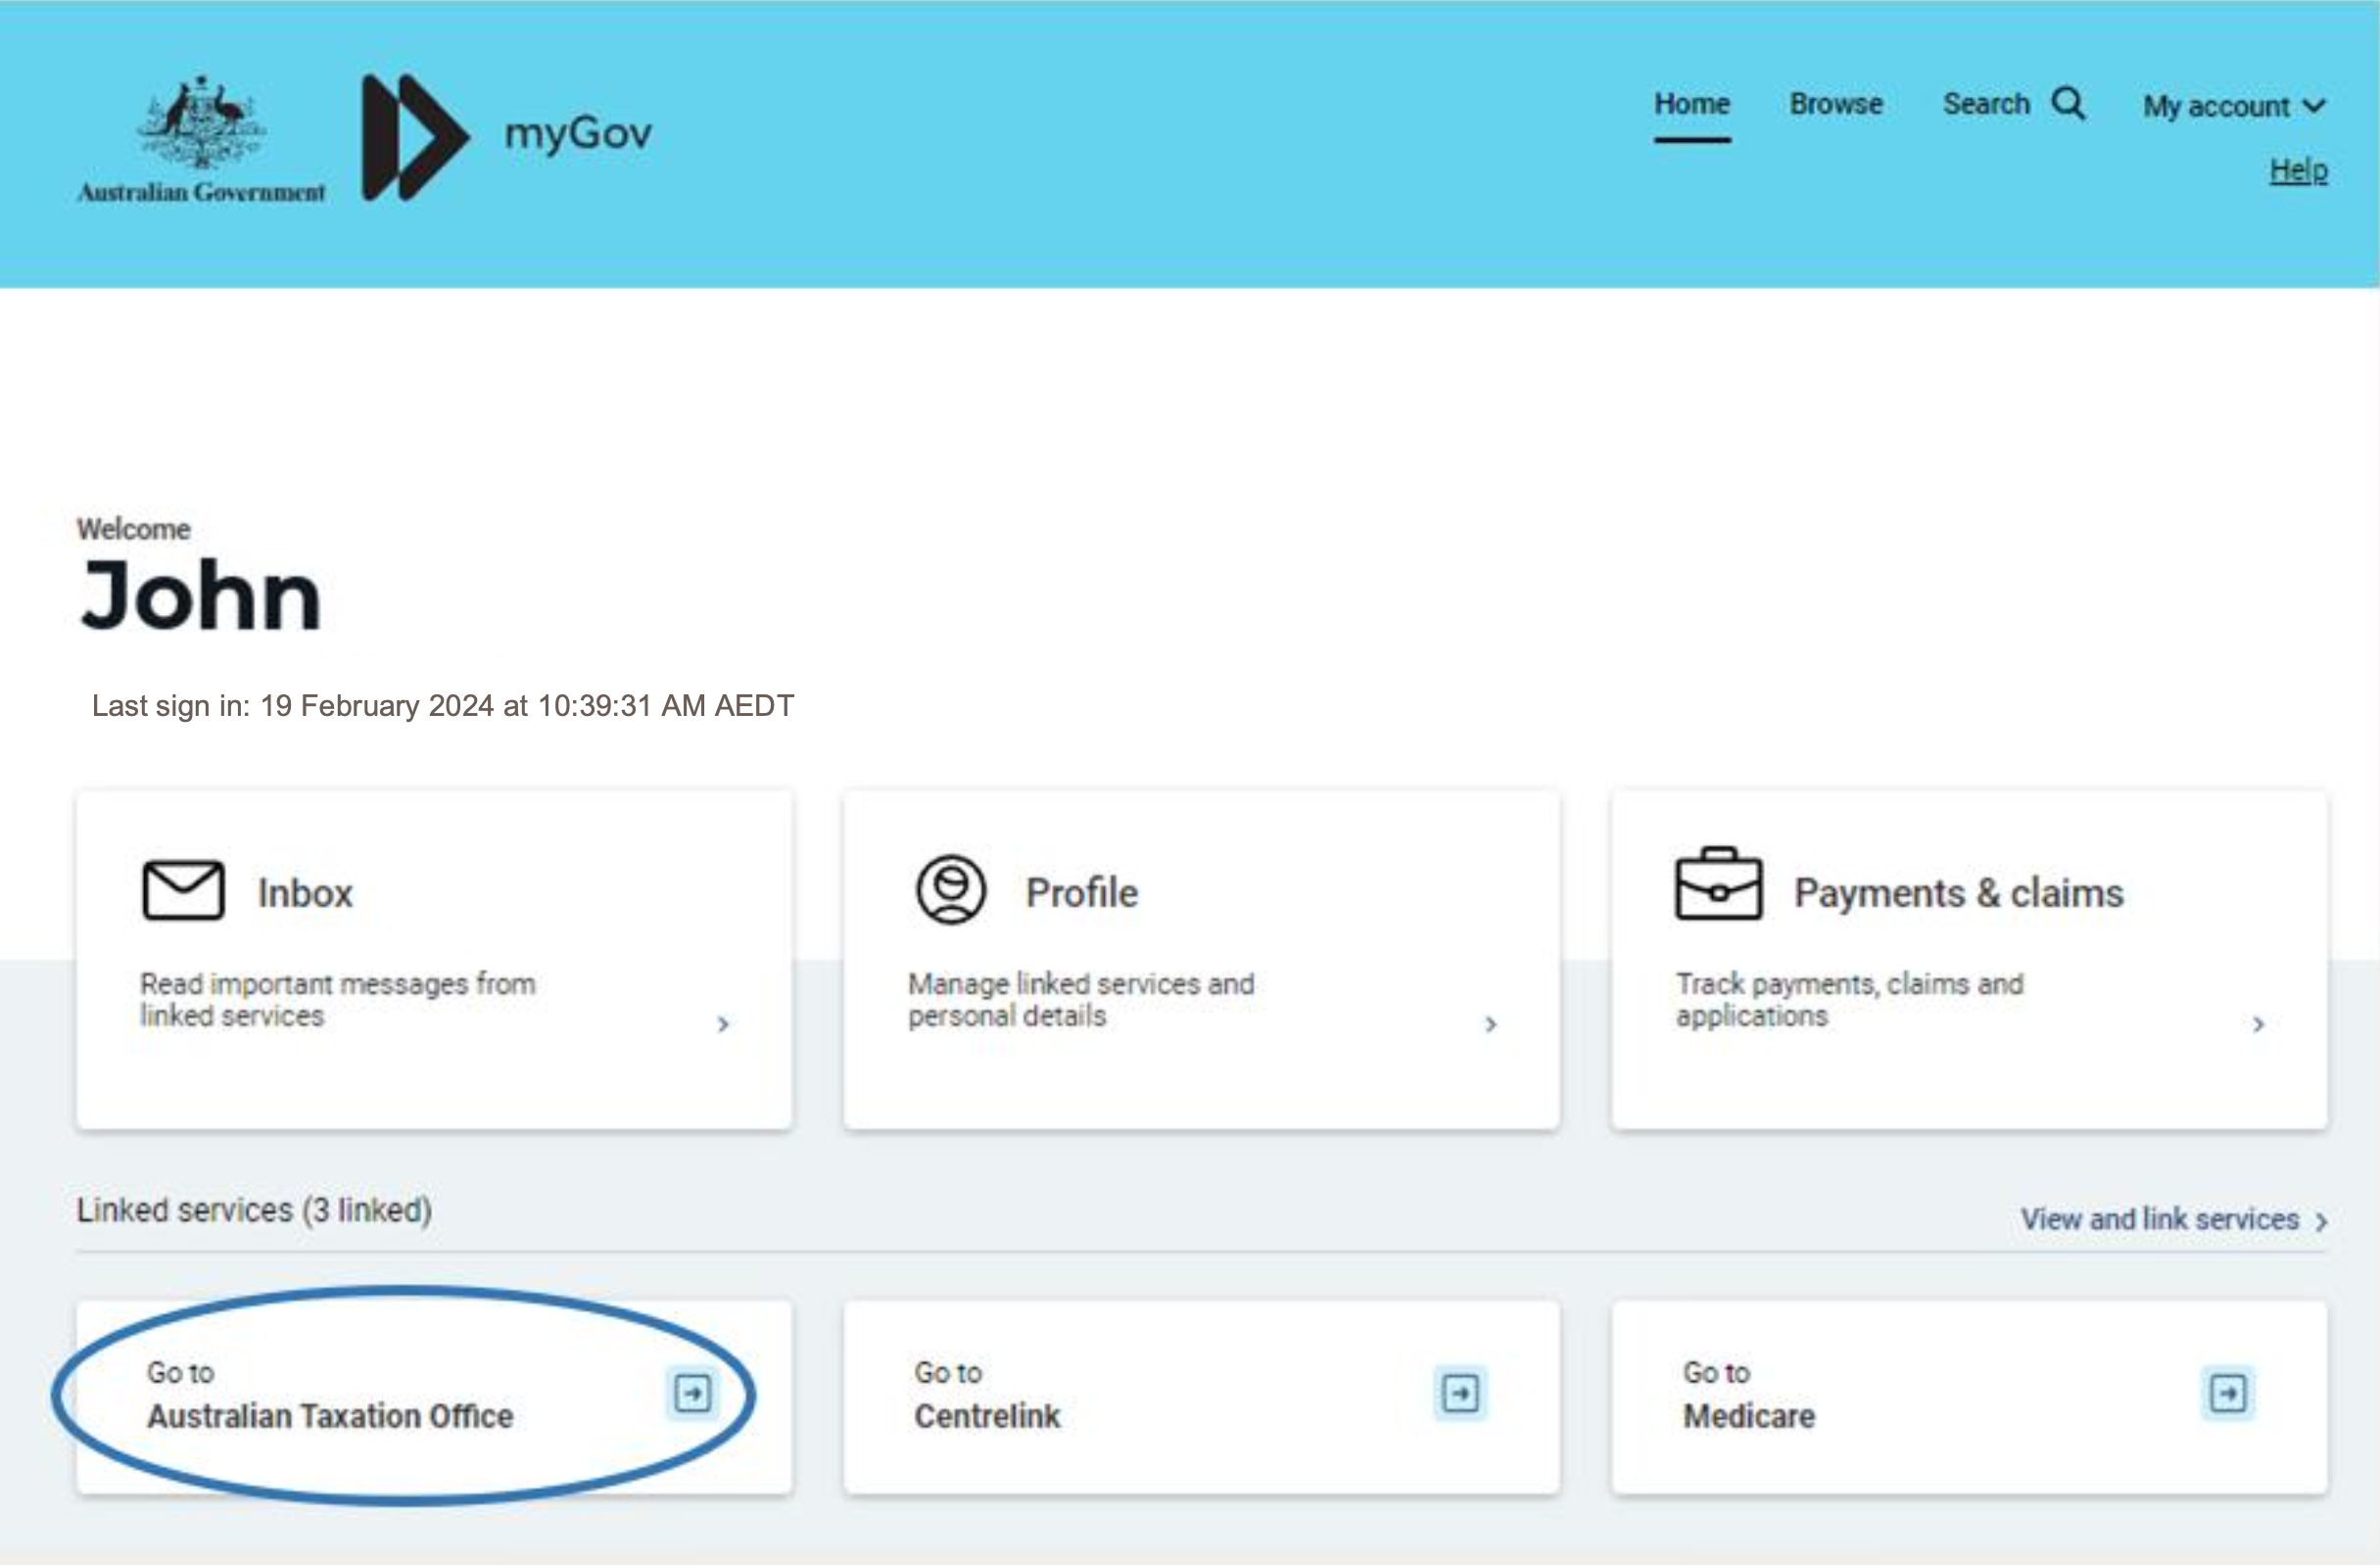Viewport: 2380px width, 1565px height.
Task: Go to the Home nav item
Action: [1691, 104]
